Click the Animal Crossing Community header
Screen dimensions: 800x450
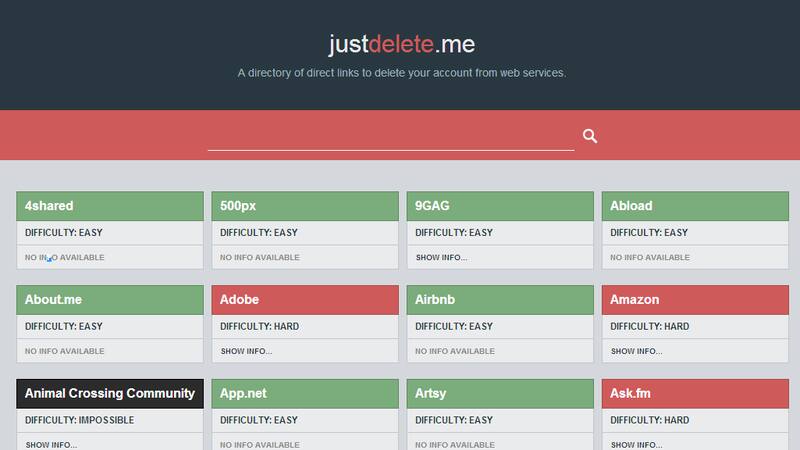click(109, 394)
